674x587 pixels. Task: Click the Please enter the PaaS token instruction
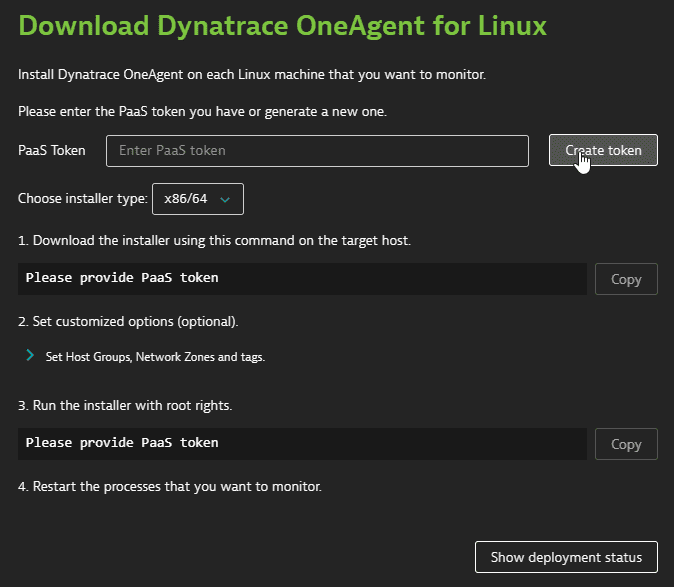point(202,112)
